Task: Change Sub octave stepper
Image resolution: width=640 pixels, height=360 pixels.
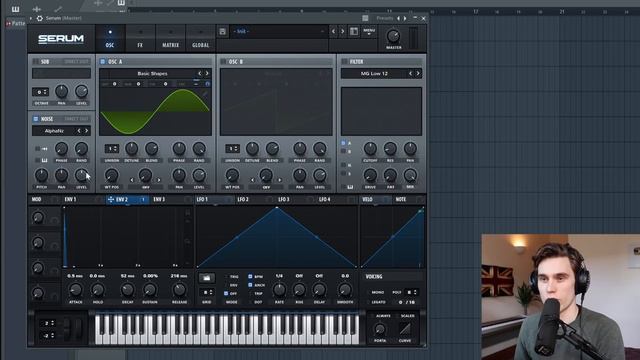Action: click(40, 92)
